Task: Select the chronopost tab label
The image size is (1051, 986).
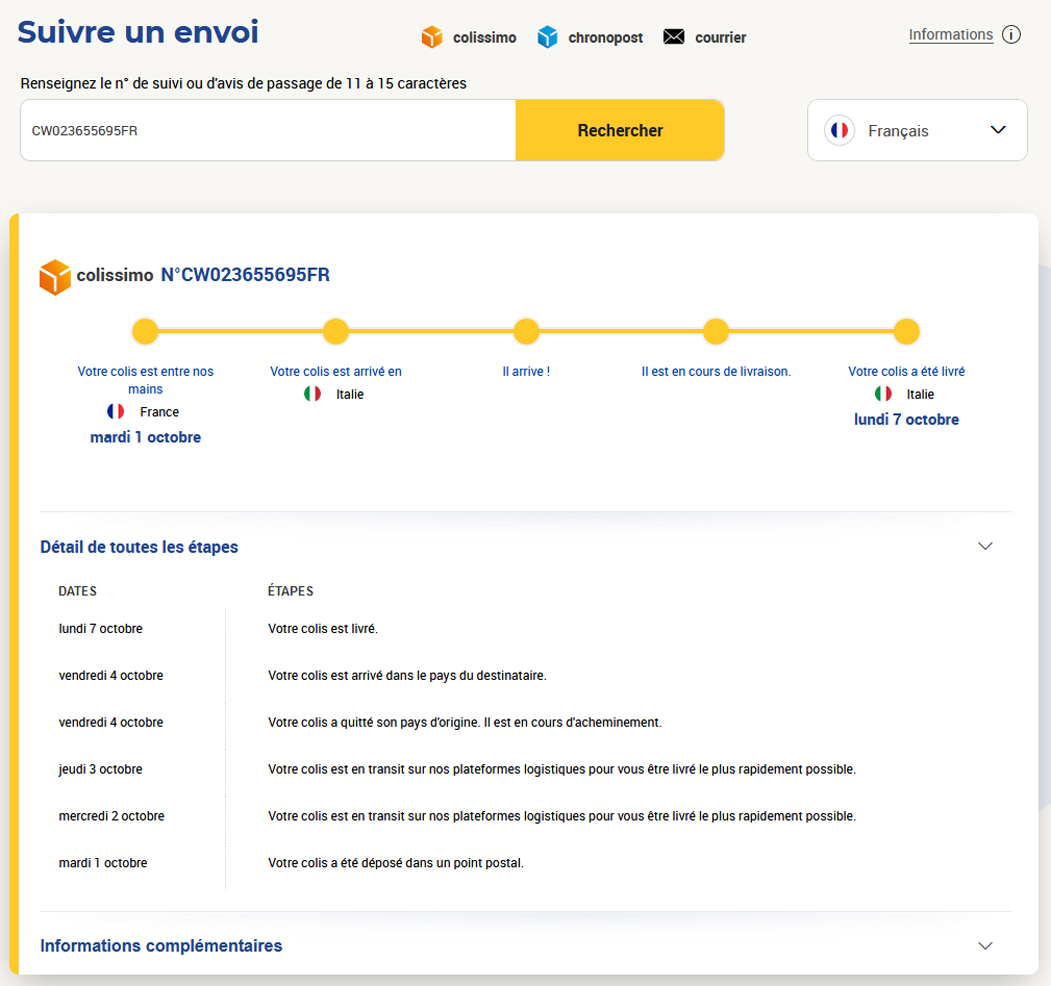Action: click(x=605, y=38)
